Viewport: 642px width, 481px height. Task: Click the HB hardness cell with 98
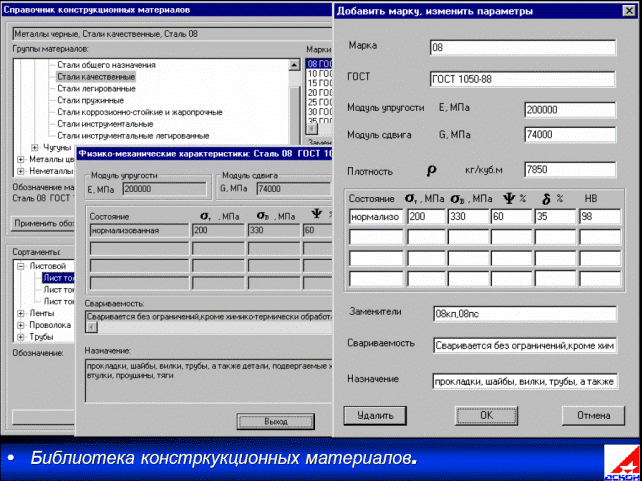(600, 217)
